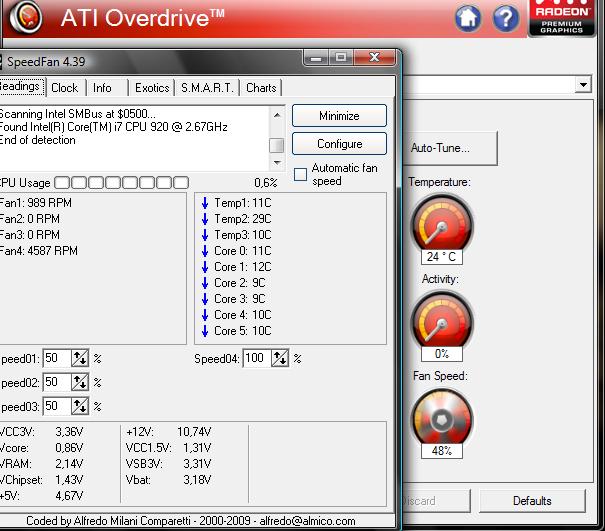This screenshot has width=605, height=531.
Task: Click the down arrow beside Core 4
Action: (x=205, y=315)
